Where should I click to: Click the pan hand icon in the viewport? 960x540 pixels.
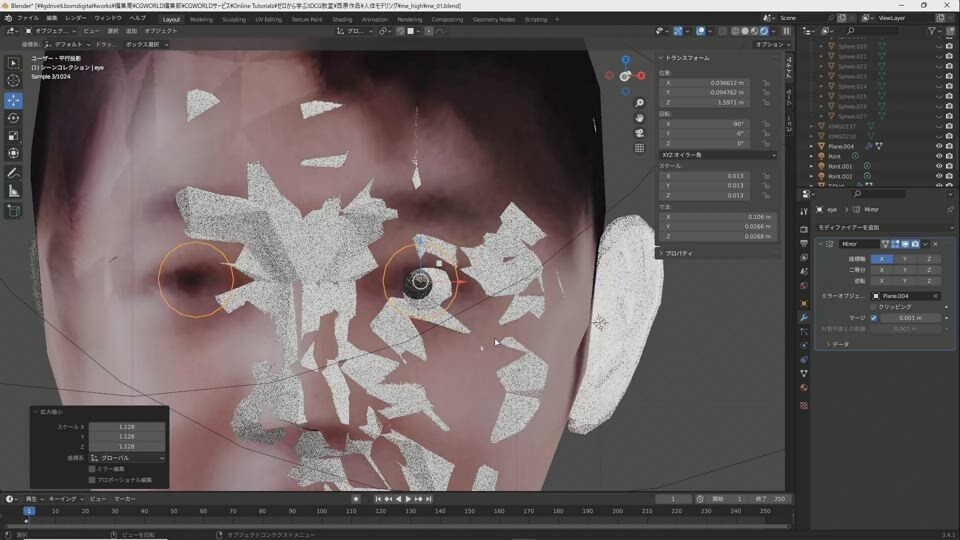(x=639, y=118)
